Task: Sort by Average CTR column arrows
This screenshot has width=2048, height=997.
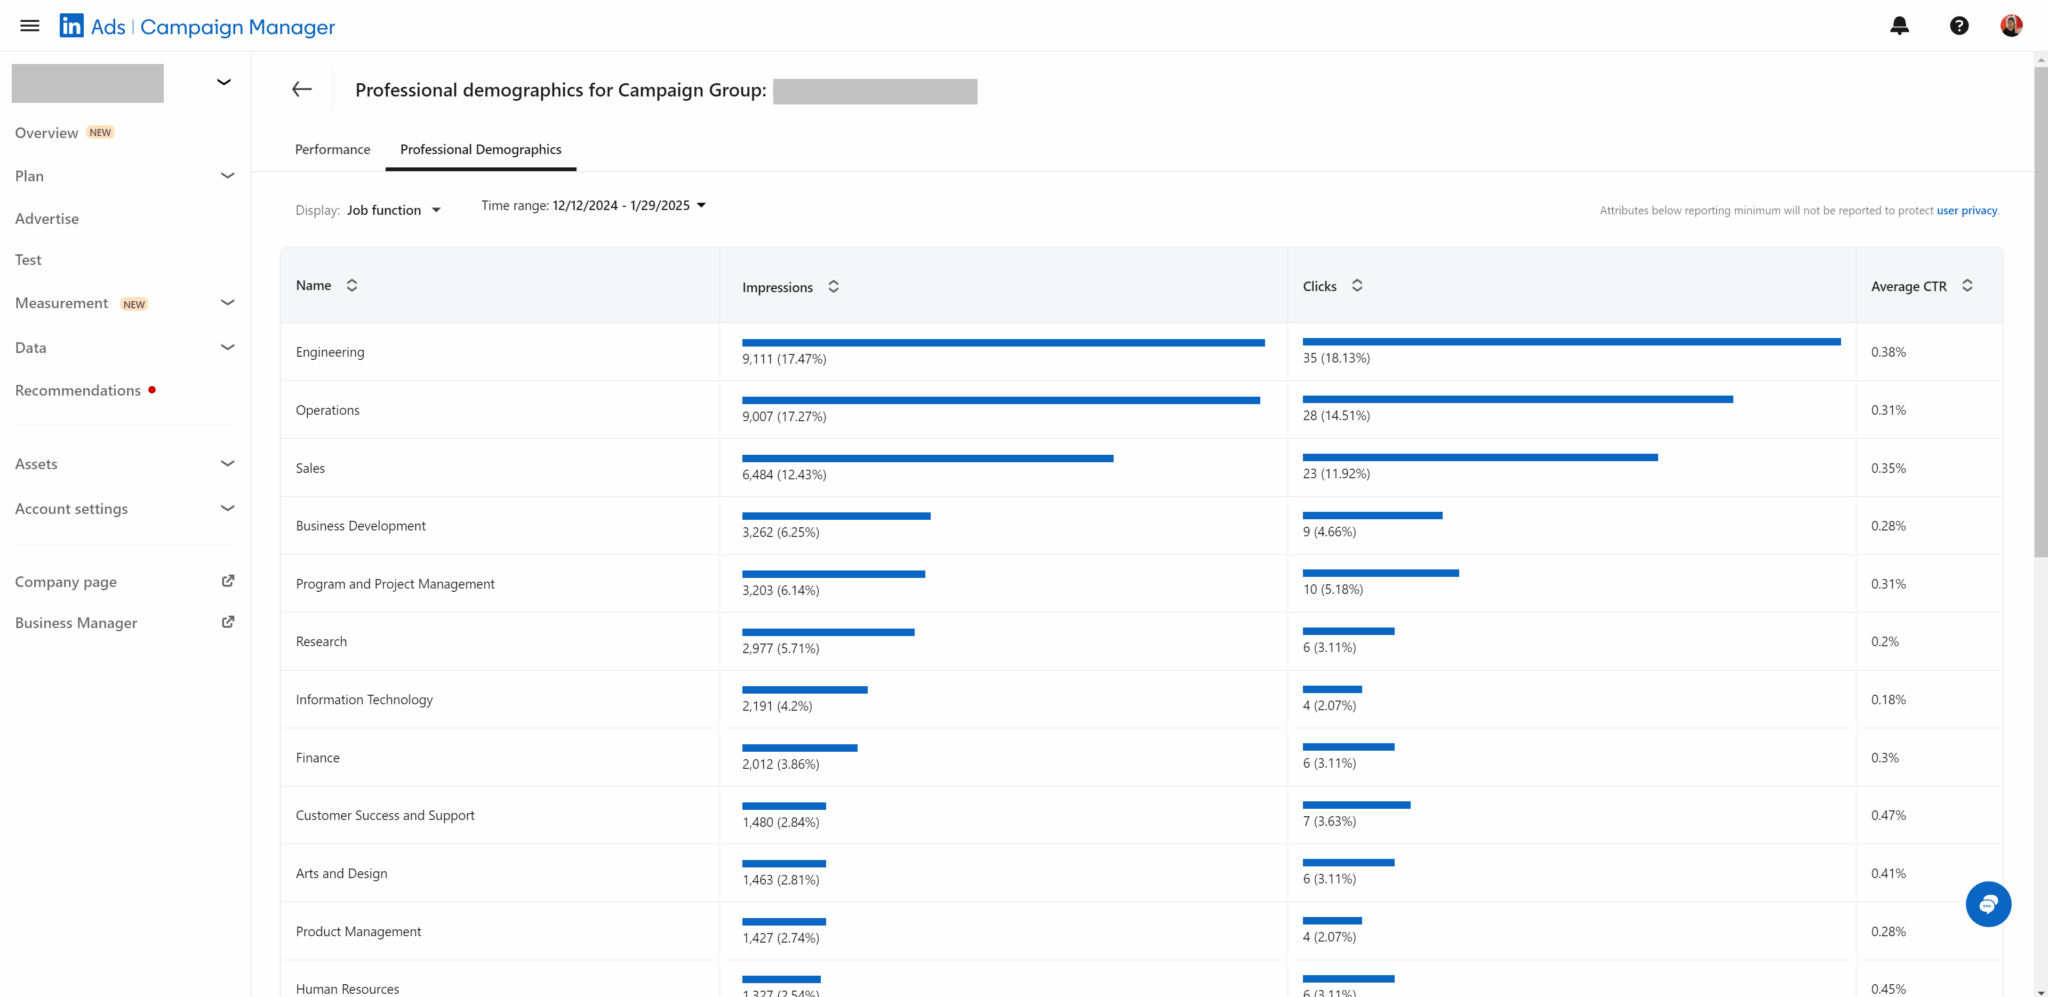Action: click(x=1967, y=286)
